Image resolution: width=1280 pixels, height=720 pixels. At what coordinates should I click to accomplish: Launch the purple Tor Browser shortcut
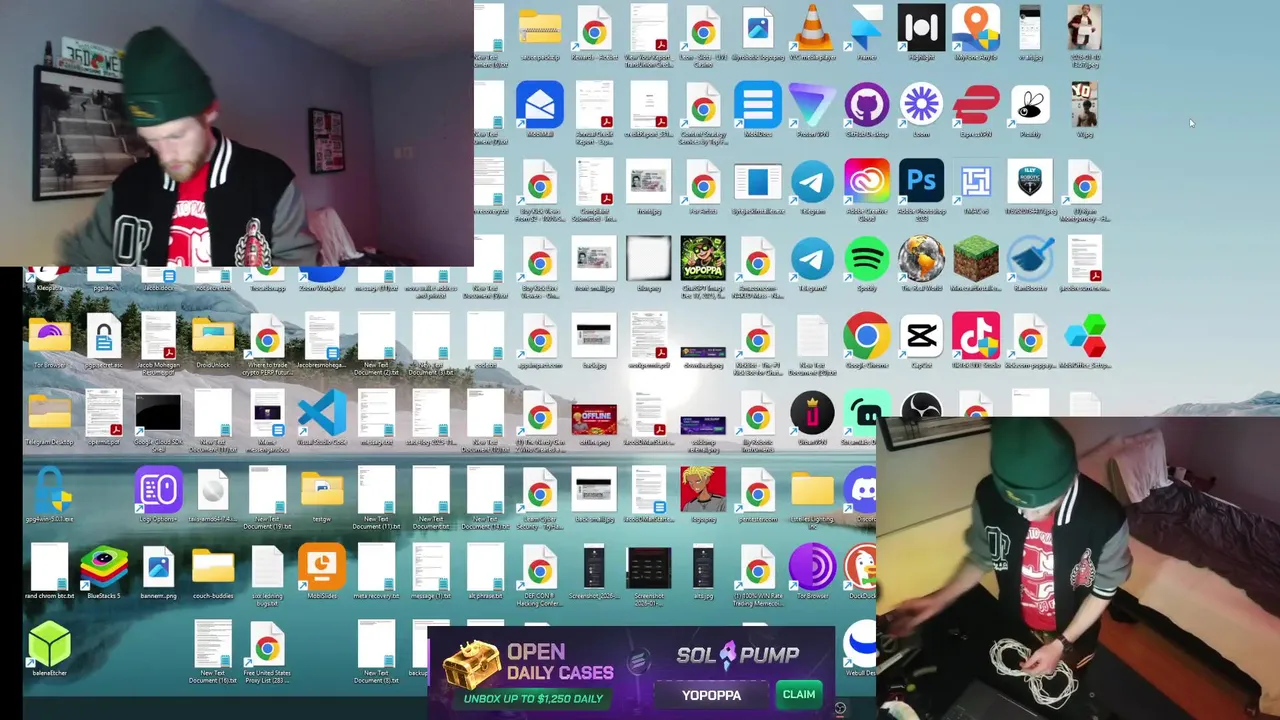tap(812, 569)
